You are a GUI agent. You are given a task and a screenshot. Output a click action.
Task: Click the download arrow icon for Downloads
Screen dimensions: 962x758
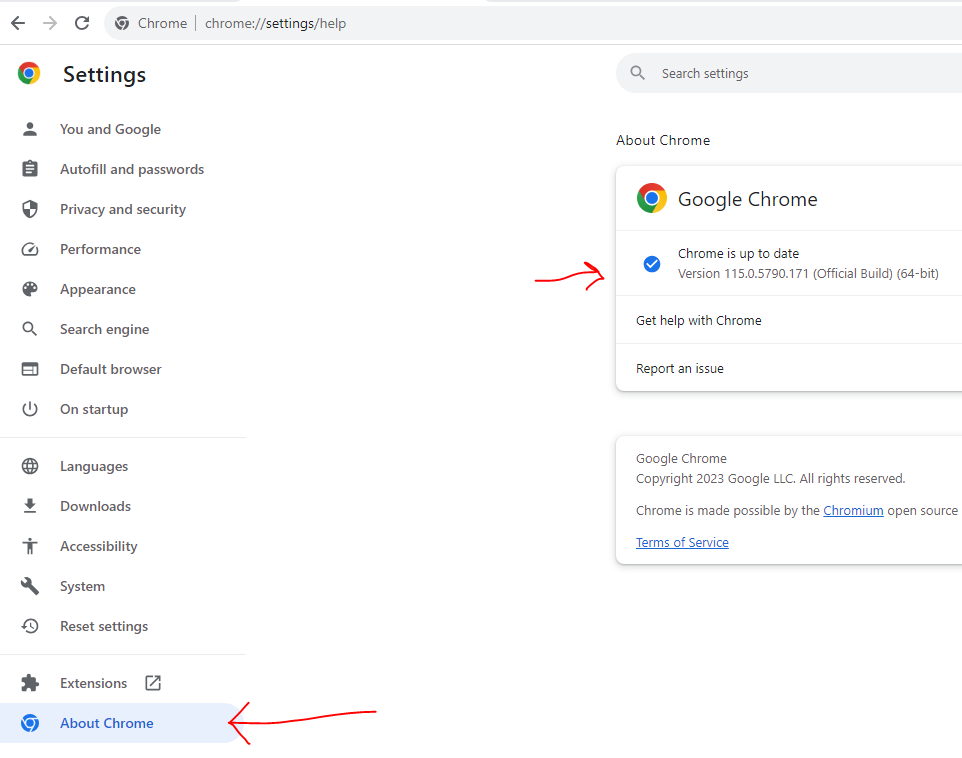click(x=29, y=506)
